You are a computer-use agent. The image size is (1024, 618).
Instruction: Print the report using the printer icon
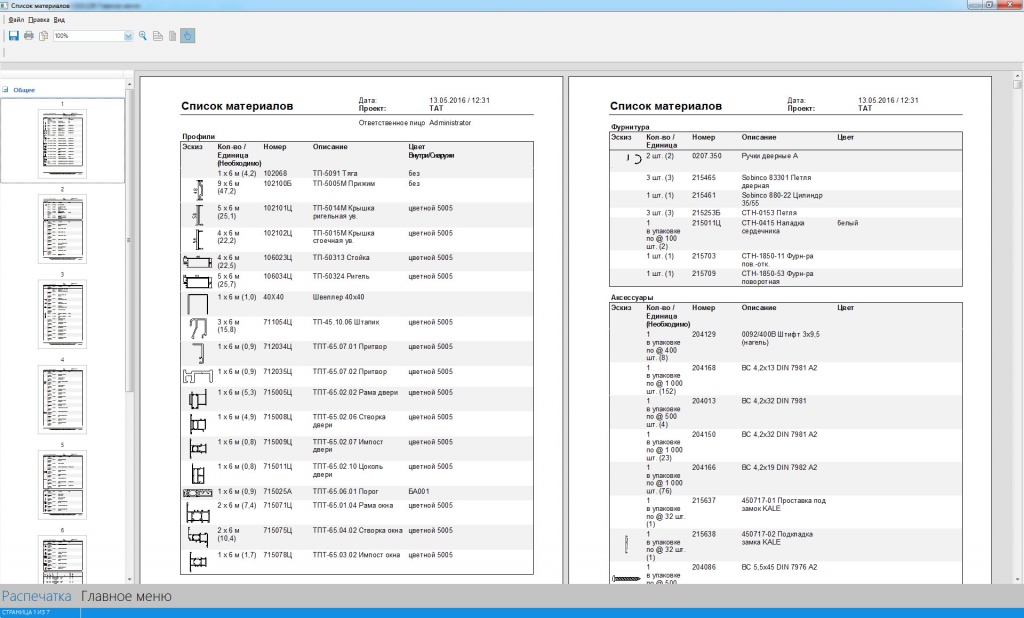tap(29, 36)
